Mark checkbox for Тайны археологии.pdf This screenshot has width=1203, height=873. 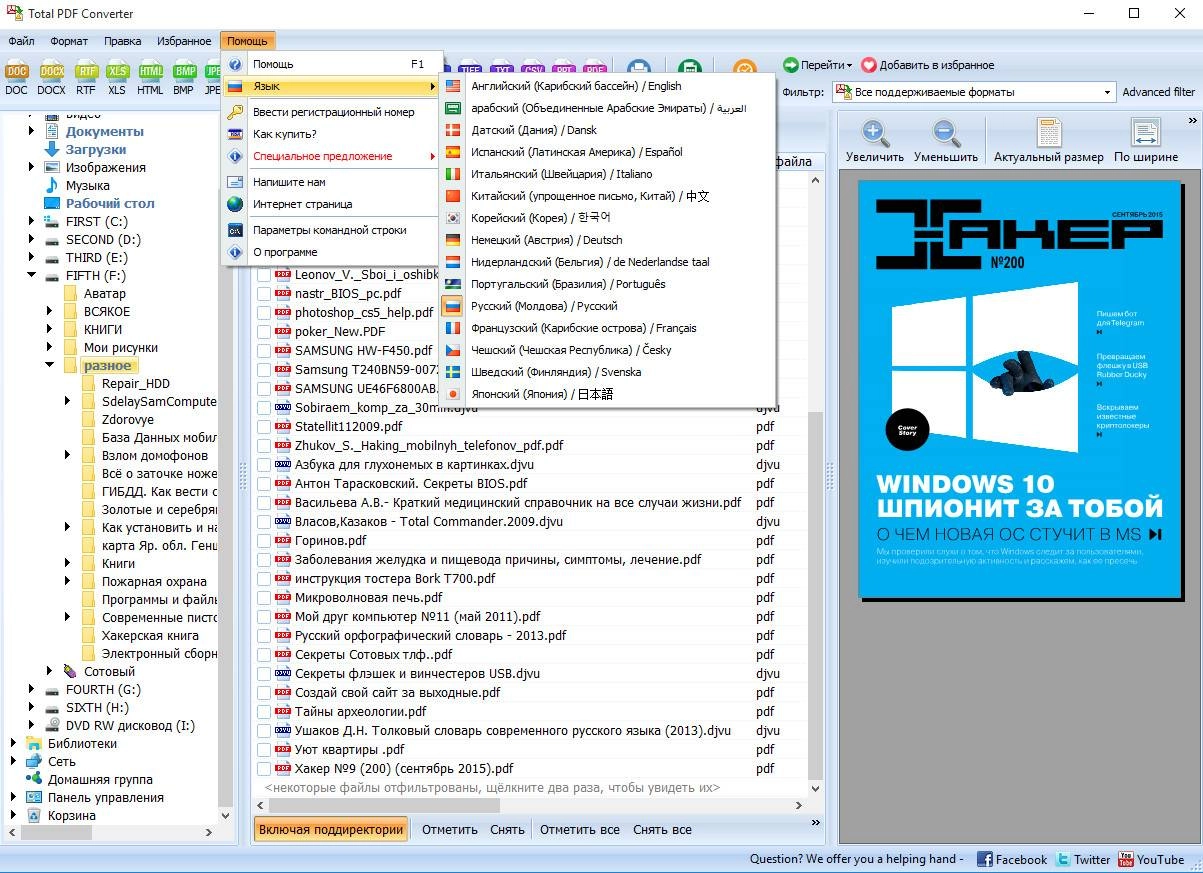click(264, 712)
